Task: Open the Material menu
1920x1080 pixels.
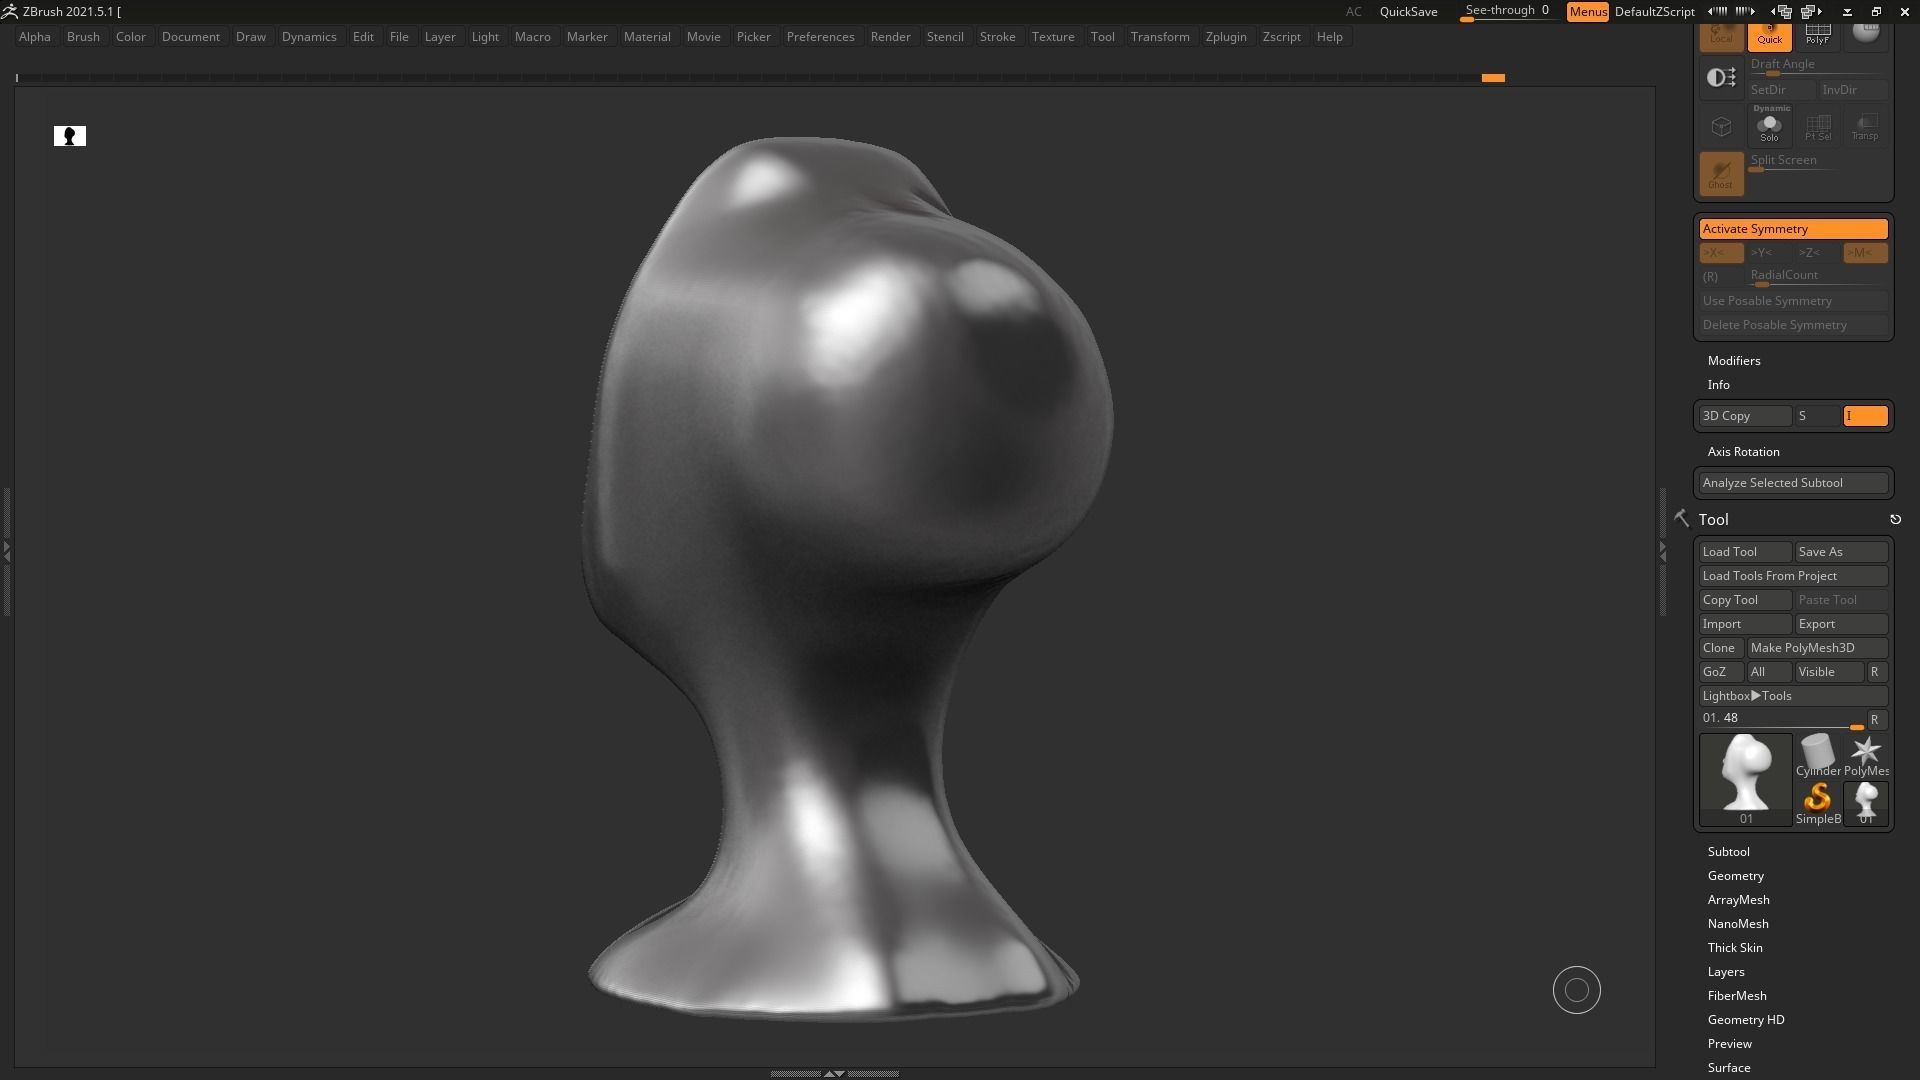Action: pyautogui.click(x=647, y=37)
